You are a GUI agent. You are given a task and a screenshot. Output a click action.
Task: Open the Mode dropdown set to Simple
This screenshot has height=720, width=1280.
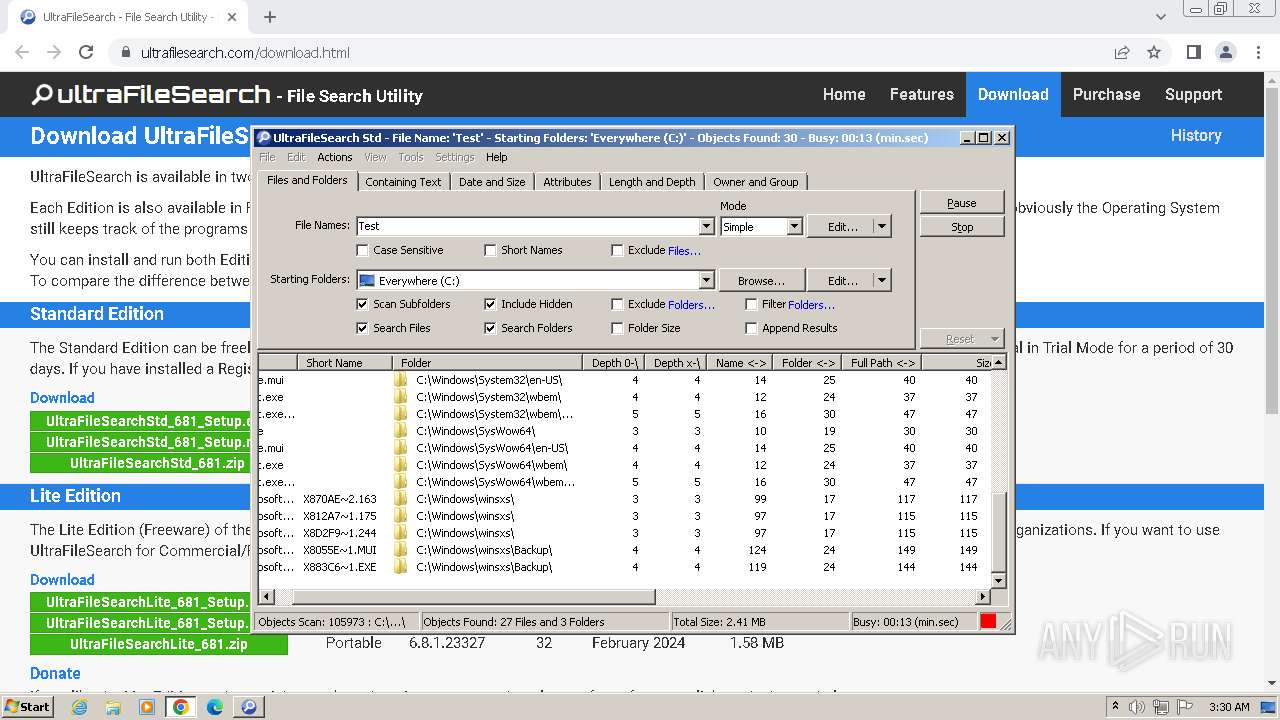(794, 227)
